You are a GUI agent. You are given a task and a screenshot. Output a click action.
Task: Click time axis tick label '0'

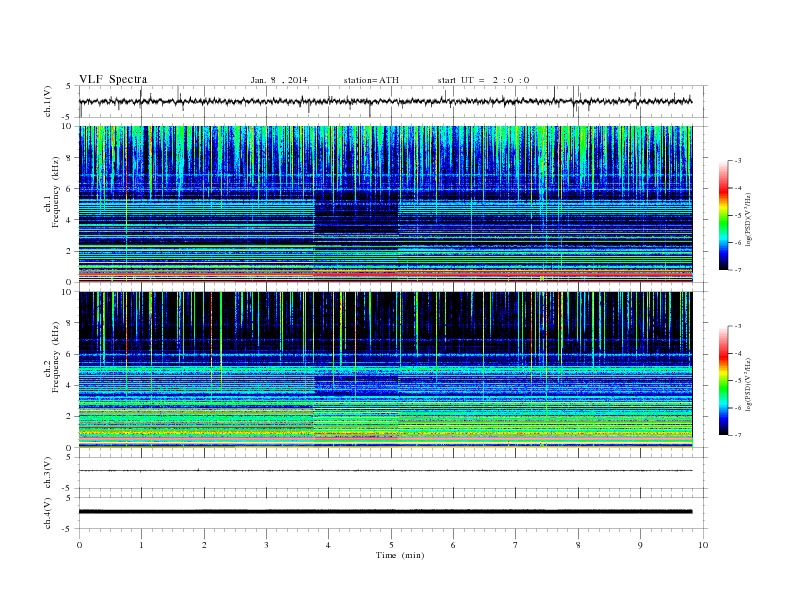[79, 545]
